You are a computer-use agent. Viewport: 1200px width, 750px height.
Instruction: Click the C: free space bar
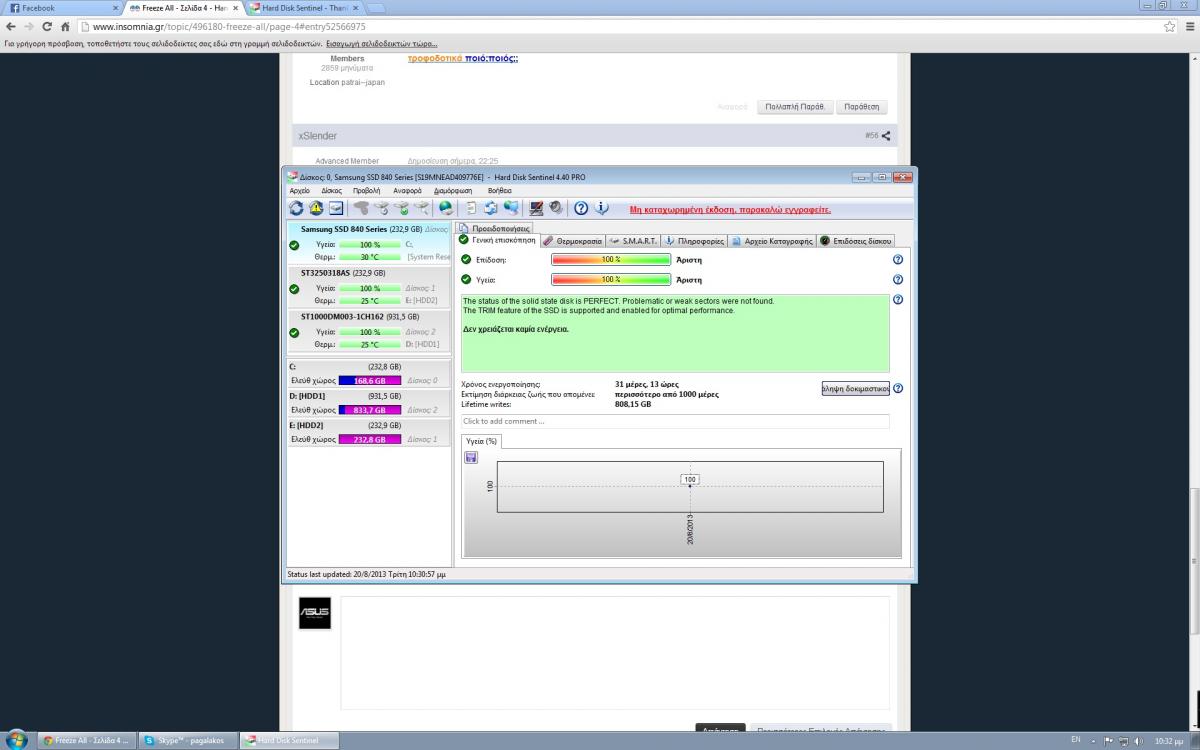coord(370,380)
